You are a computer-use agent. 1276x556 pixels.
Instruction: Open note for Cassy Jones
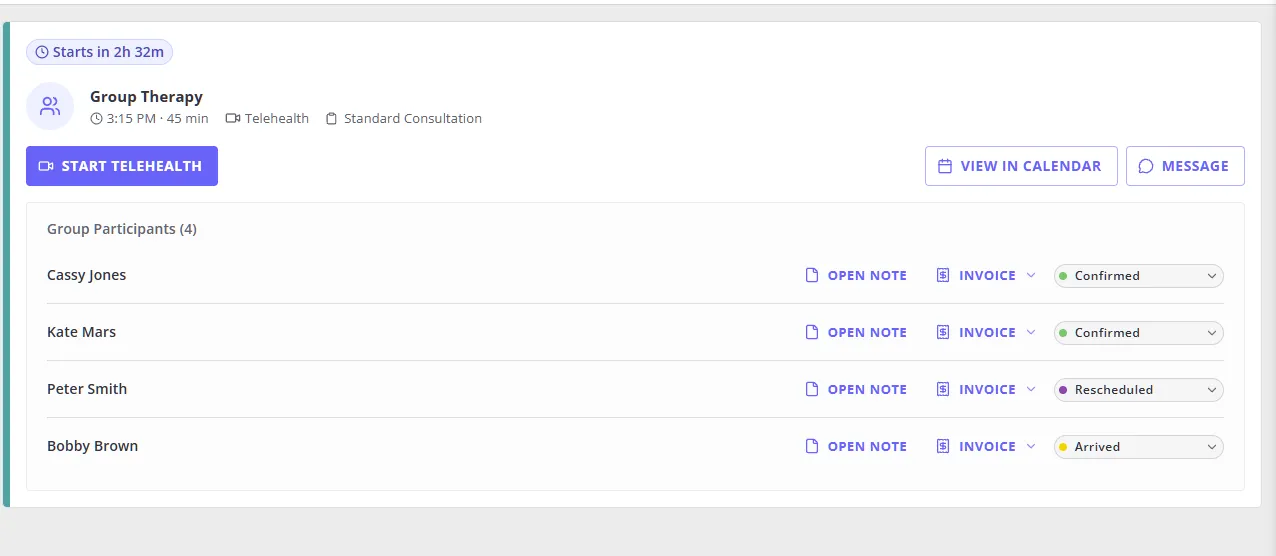tap(857, 276)
